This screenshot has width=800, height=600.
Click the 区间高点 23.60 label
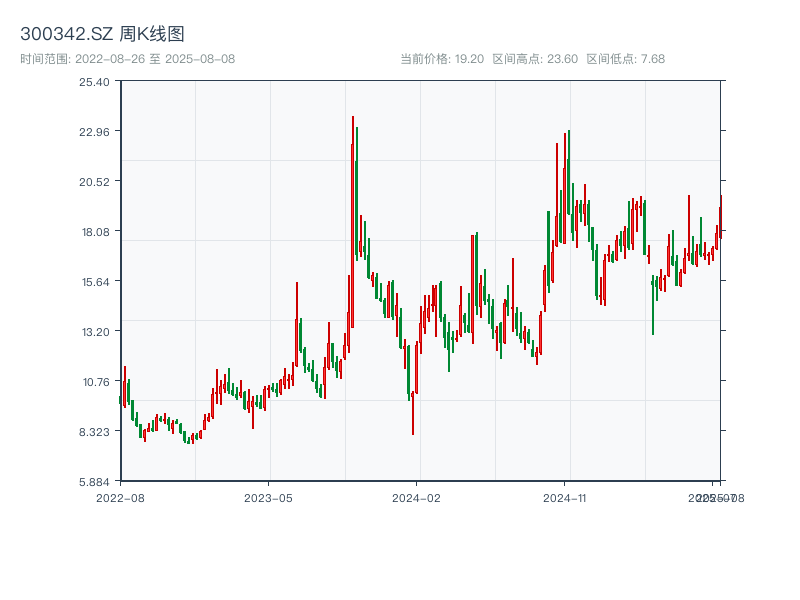tap(535, 59)
